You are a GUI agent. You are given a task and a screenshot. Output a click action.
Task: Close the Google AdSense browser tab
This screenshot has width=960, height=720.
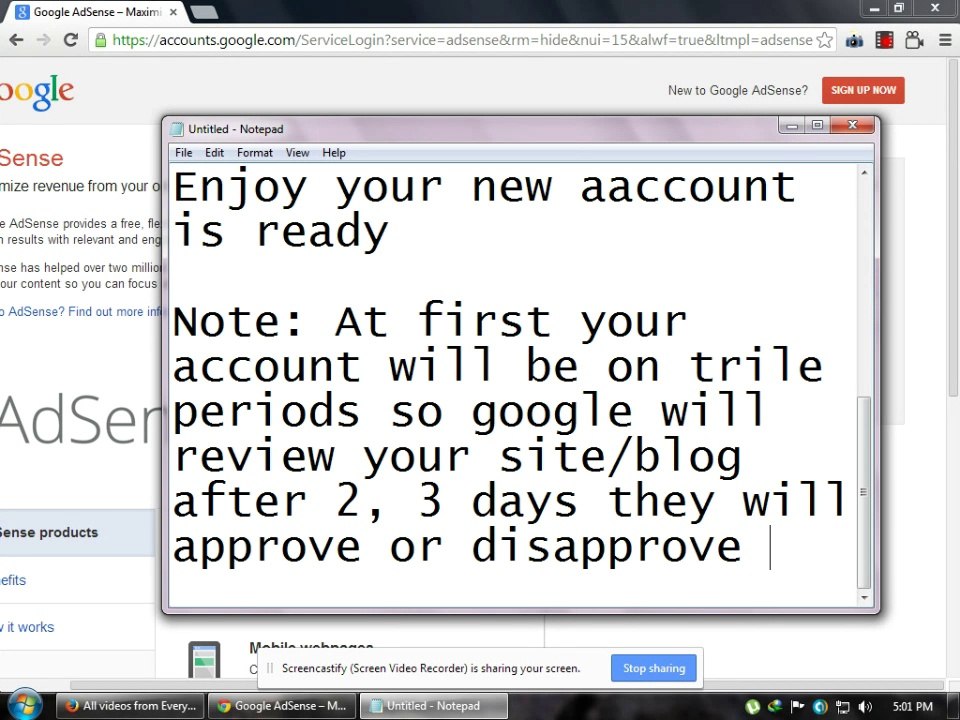coord(173,12)
